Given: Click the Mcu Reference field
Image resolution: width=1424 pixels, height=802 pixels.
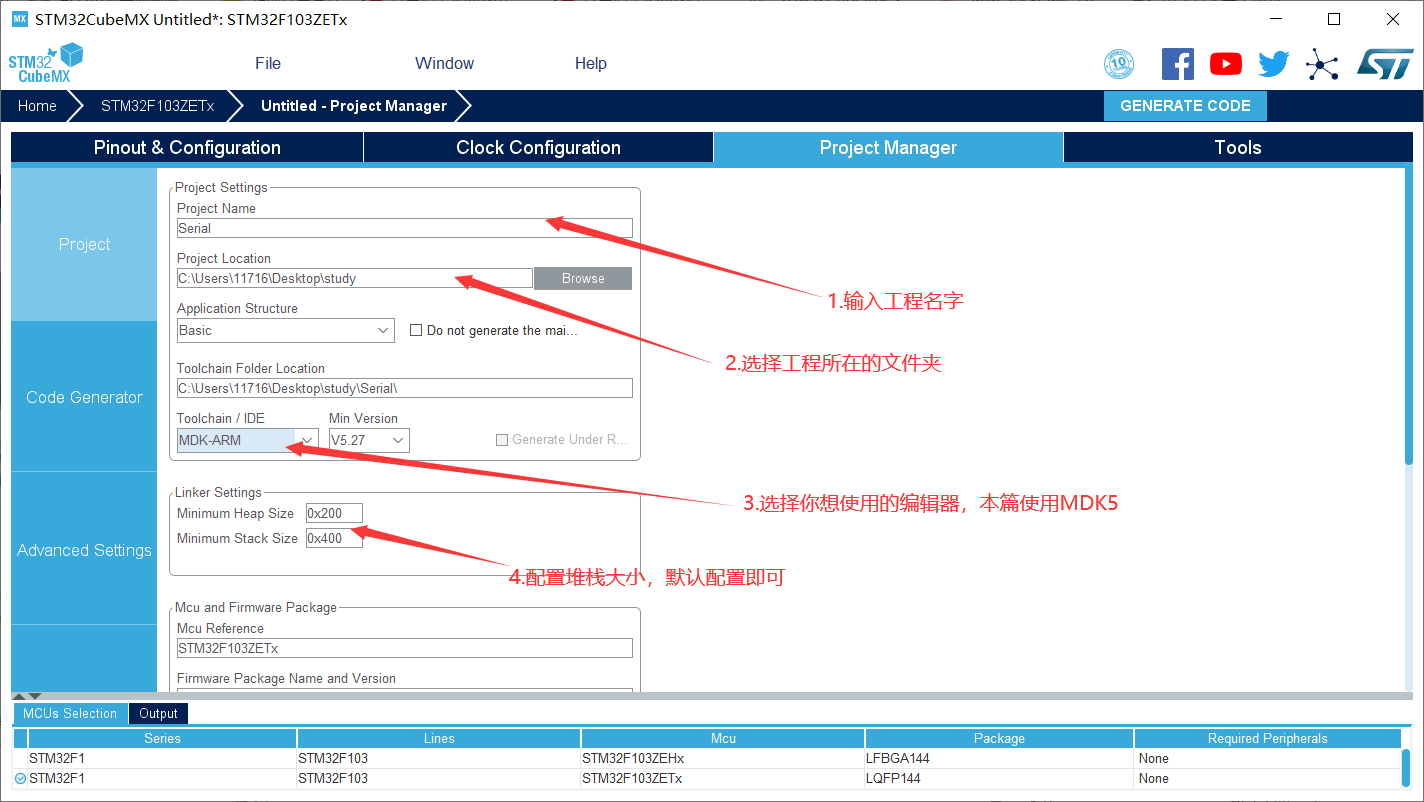Looking at the screenshot, I should (405, 648).
